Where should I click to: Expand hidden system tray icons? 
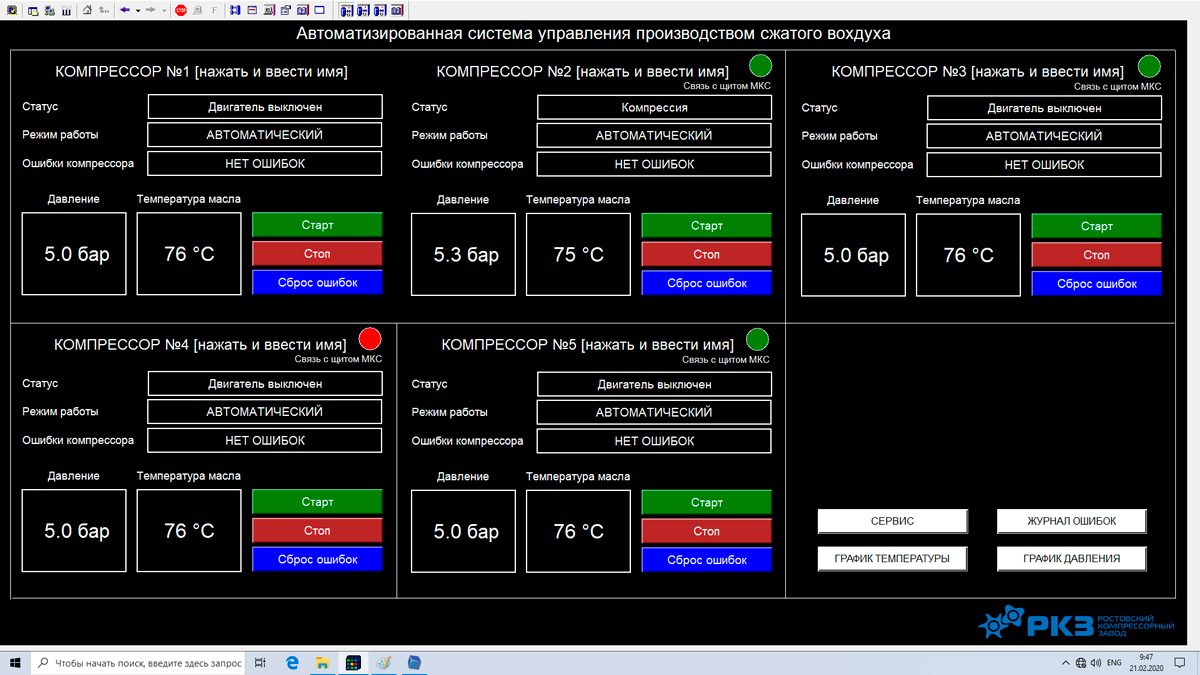pyautogui.click(x=1065, y=663)
